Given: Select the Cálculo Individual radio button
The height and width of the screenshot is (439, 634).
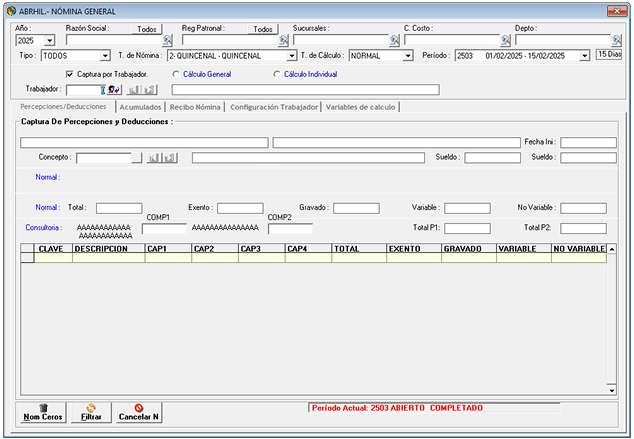Looking at the screenshot, I should coord(277,74).
